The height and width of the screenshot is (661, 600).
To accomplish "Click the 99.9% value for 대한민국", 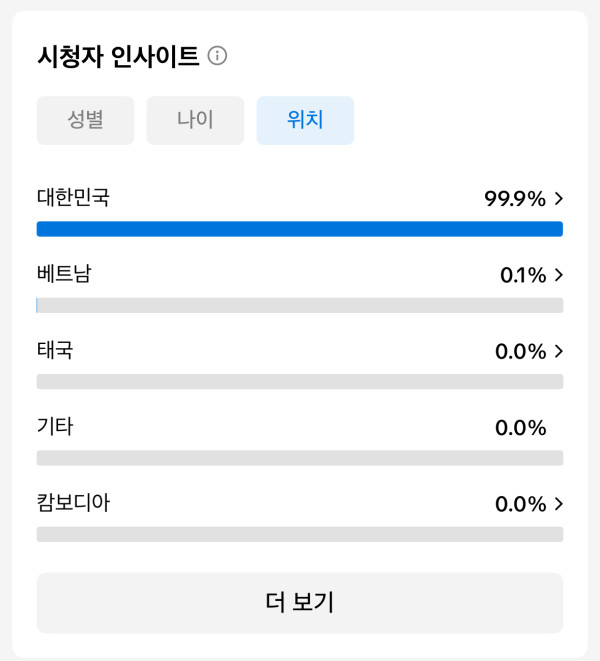I will (515, 199).
